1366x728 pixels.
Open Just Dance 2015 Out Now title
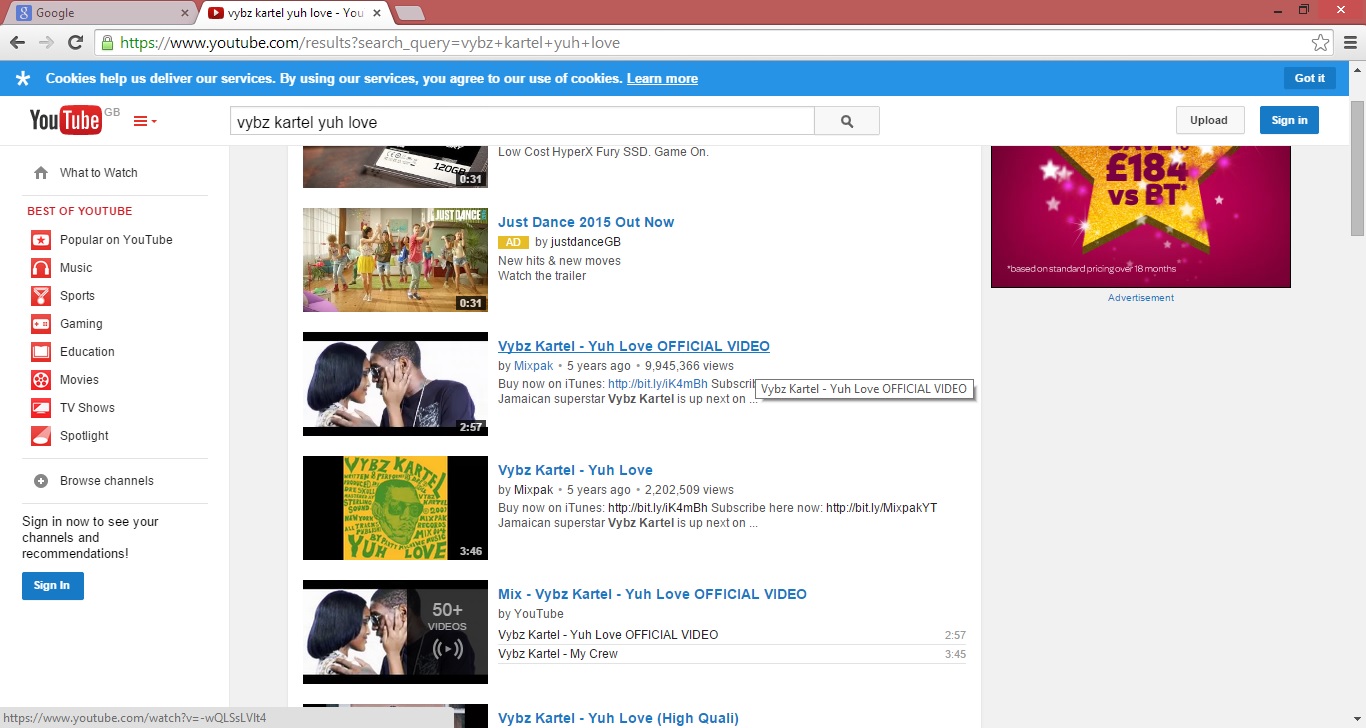(586, 222)
